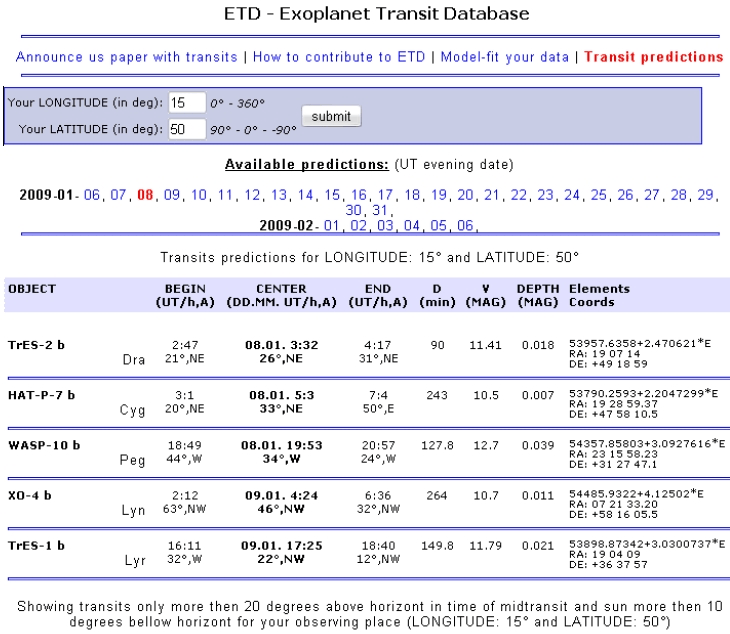Viewport: 730px width, 634px height.
Task: Select prediction date 2009-01-25
Action: click(599, 195)
